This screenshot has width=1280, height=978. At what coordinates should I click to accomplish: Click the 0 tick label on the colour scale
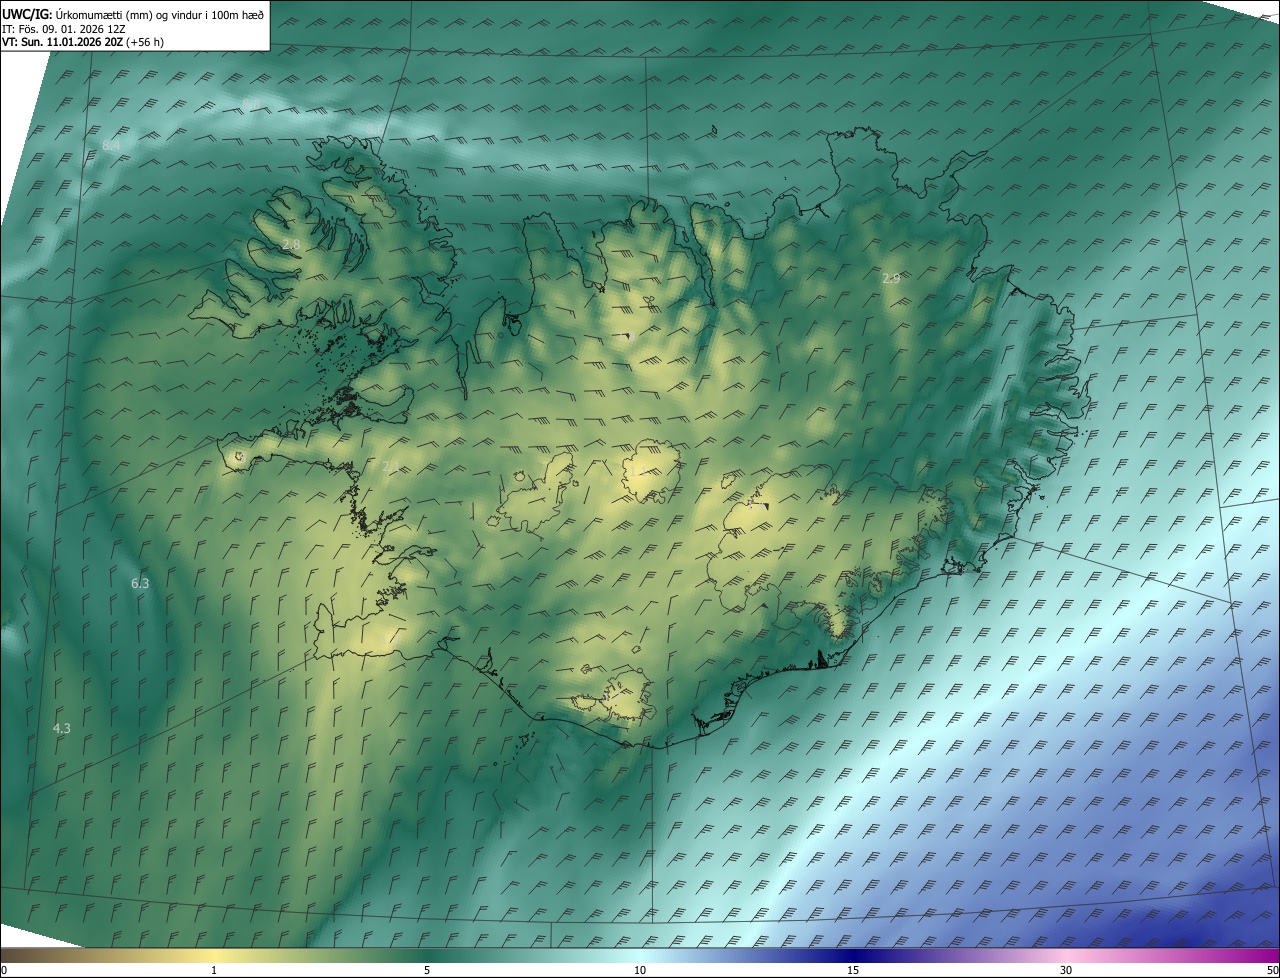(x=4, y=970)
